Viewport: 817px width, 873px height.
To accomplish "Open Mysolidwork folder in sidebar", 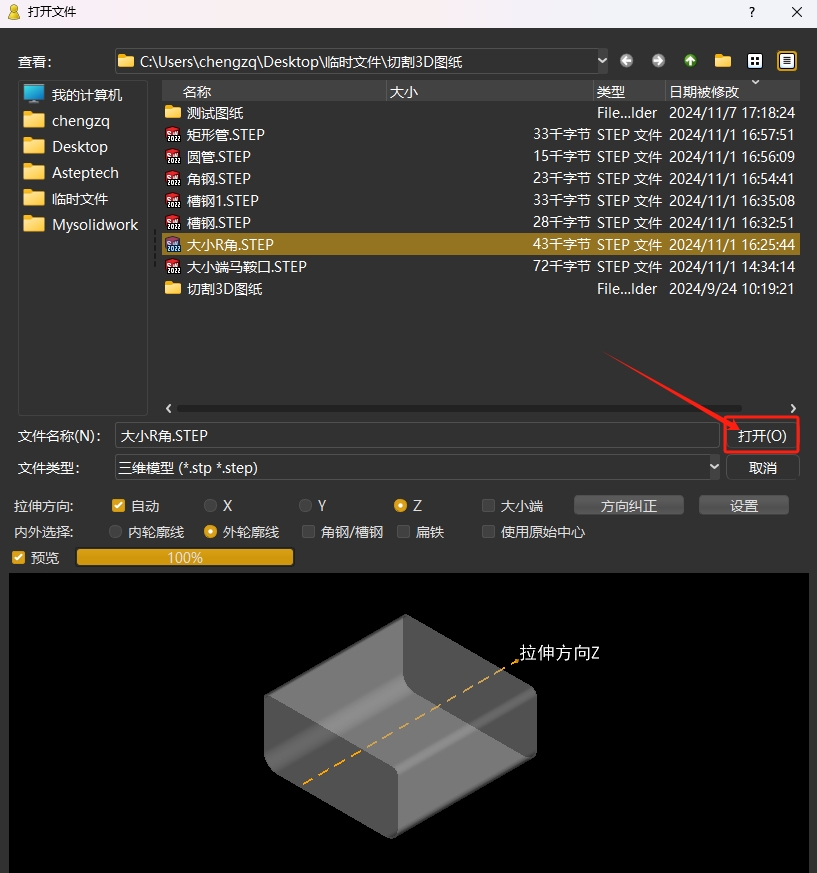I will (80, 224).
